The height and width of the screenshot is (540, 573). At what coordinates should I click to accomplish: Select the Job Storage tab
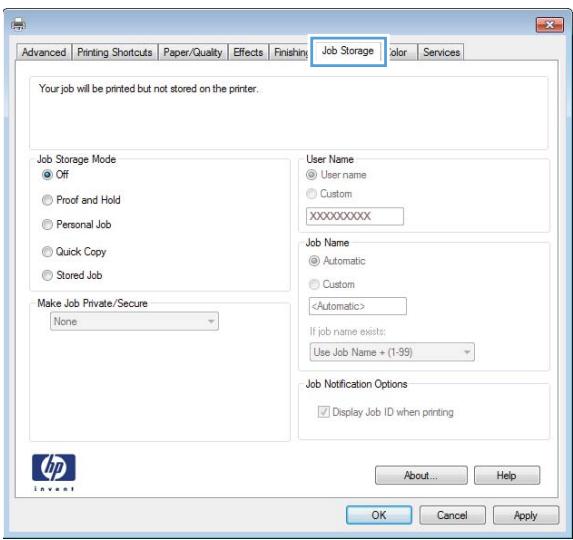point(348,51)
